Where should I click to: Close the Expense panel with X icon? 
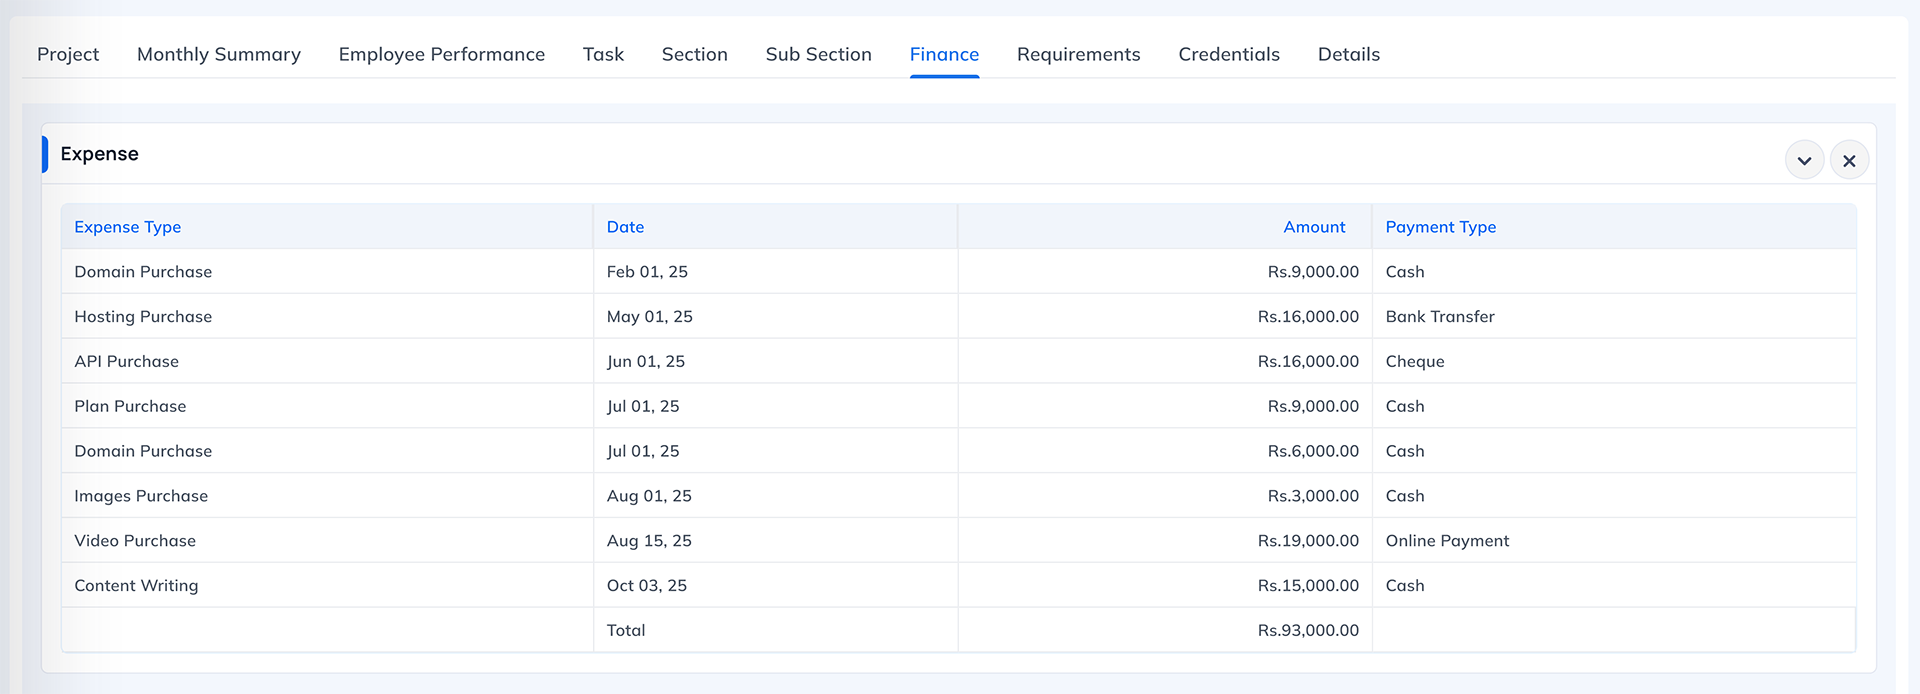(1849, 160)
